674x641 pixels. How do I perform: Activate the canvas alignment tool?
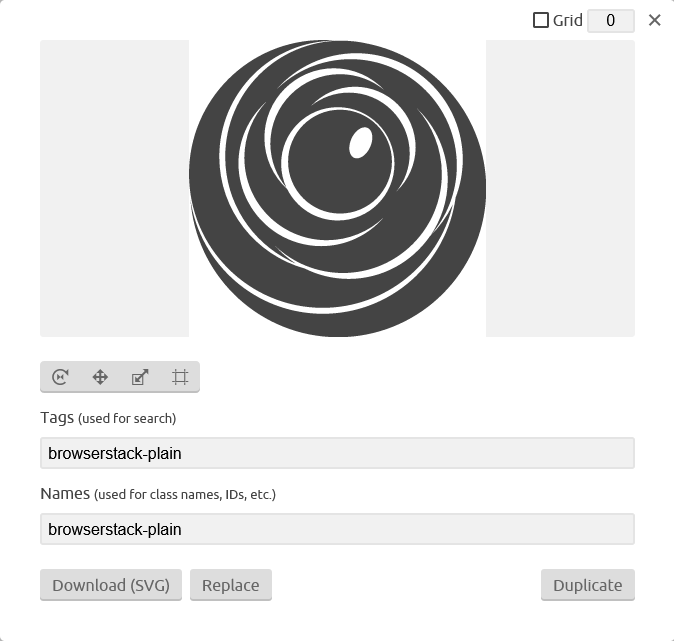(x=180, y=377)
